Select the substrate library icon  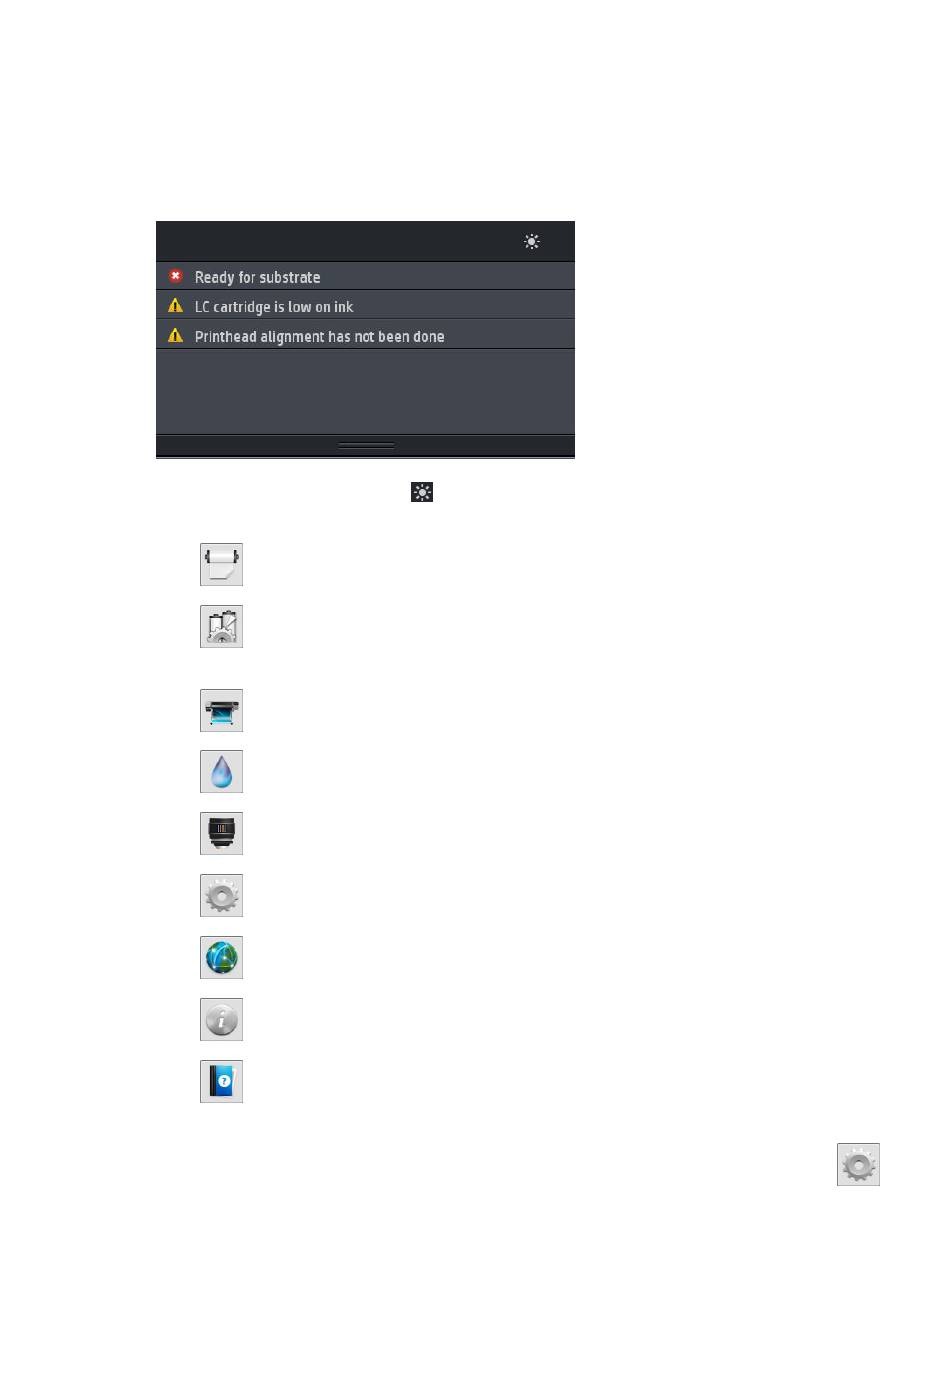(x=221, y=627)
